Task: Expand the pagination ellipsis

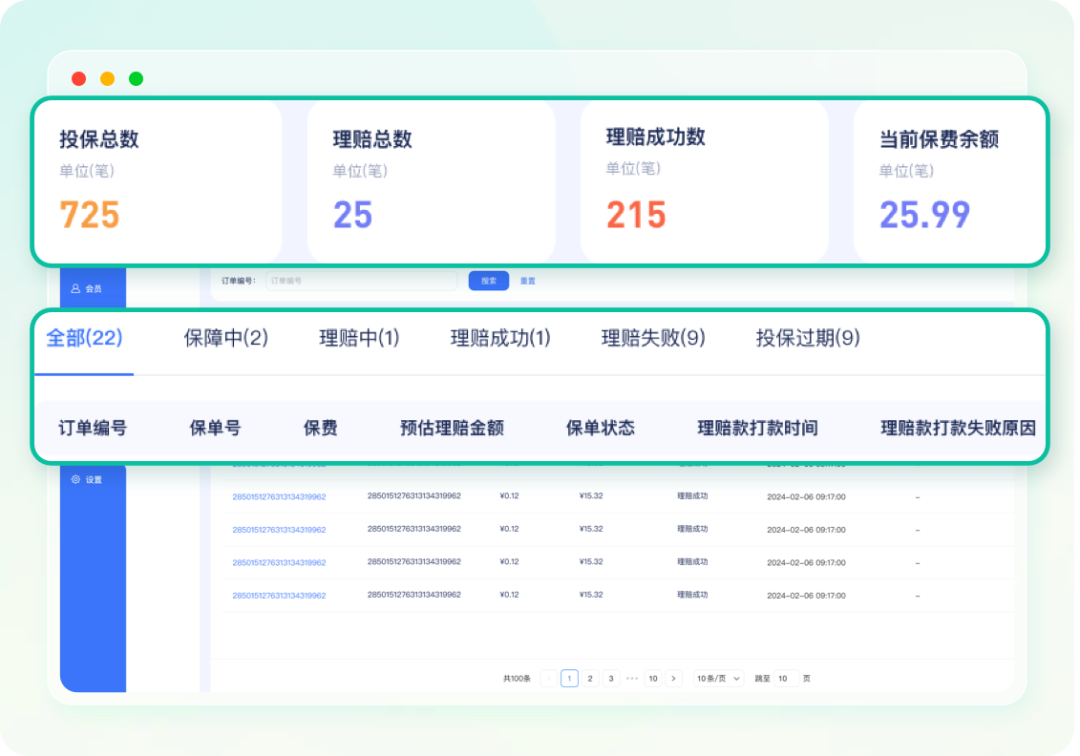Action: (x=632, y=678)
